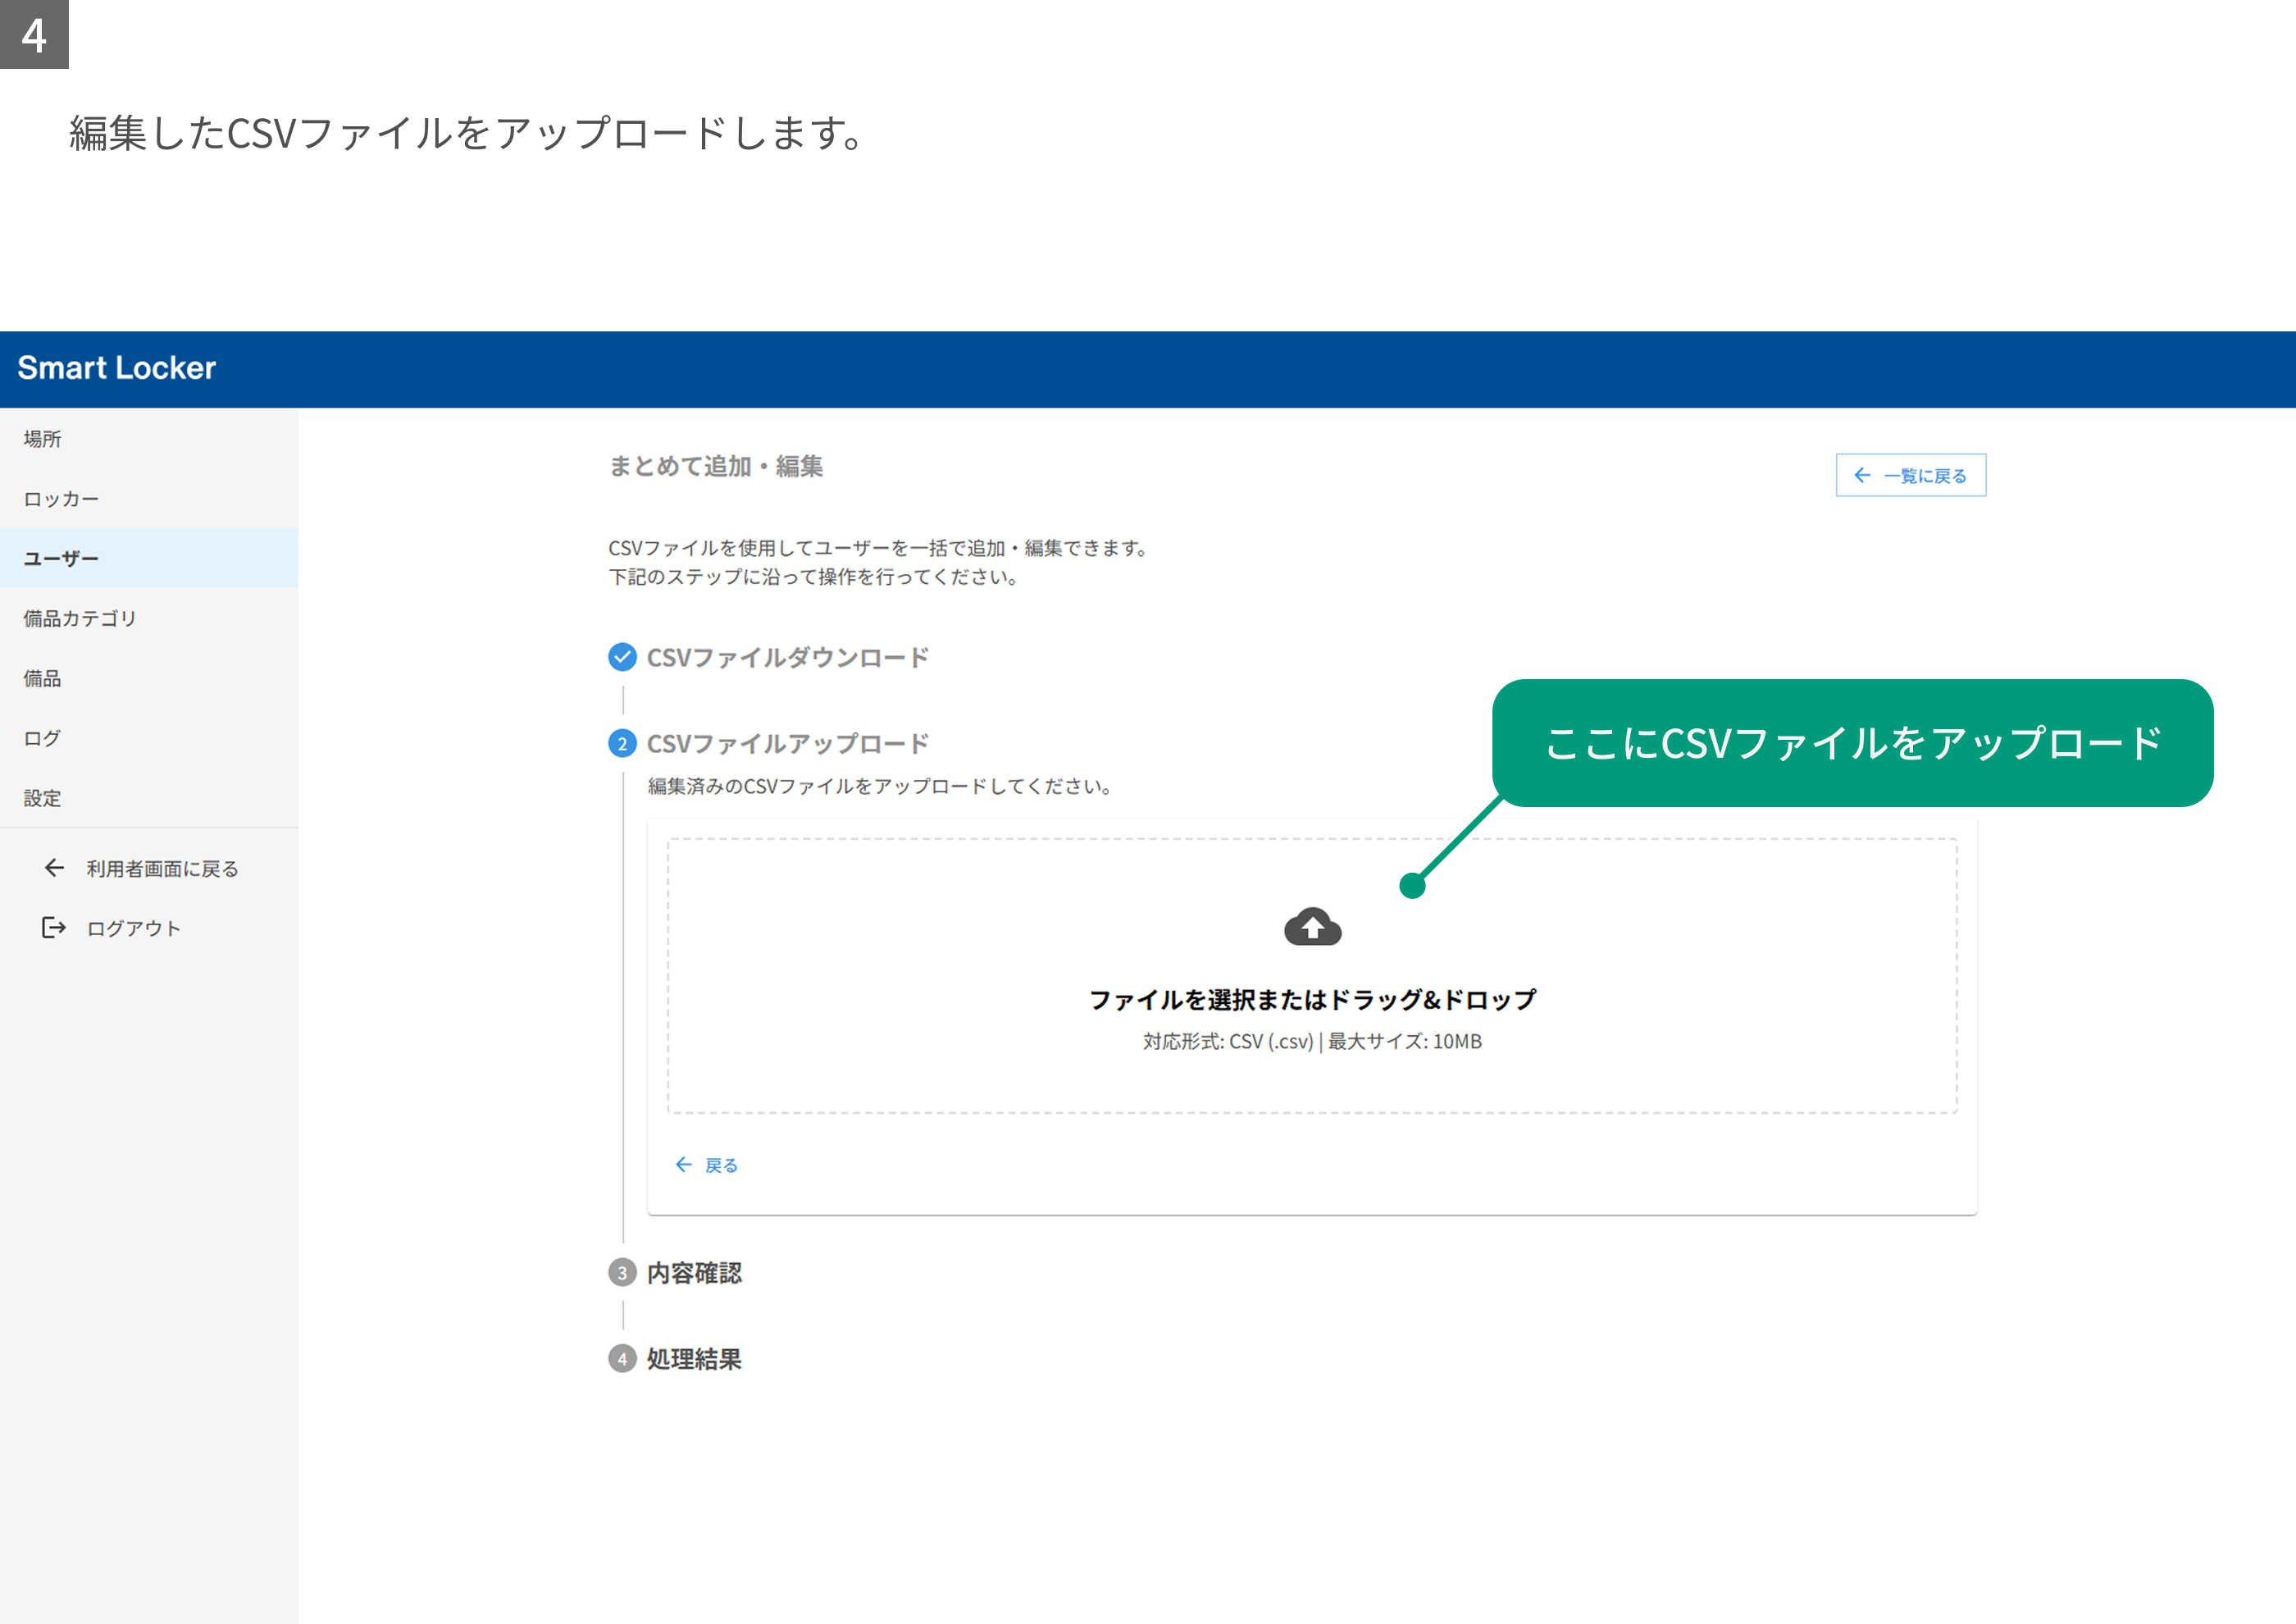The height and width of the screenshot is (1624, 2296).
Task: Click the 一覧に戻る button
Action: coord(1910,475)
